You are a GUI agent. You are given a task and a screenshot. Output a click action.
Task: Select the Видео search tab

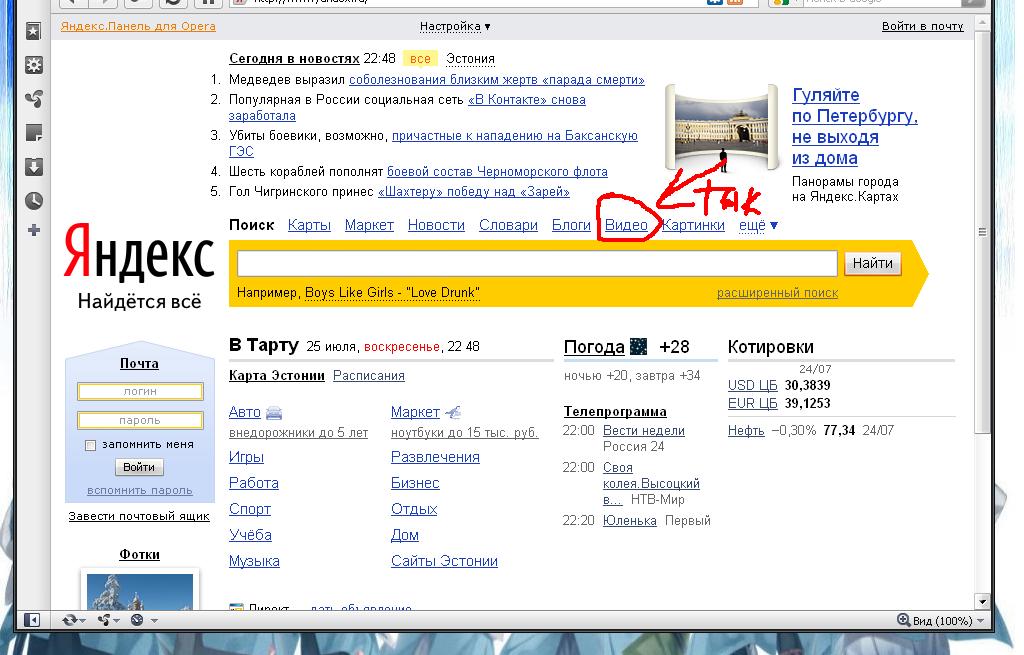626,225
